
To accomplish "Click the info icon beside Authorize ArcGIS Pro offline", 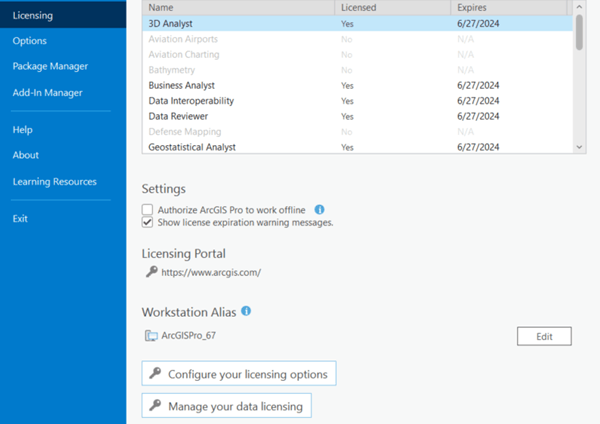I will click(x=319, y=210).
